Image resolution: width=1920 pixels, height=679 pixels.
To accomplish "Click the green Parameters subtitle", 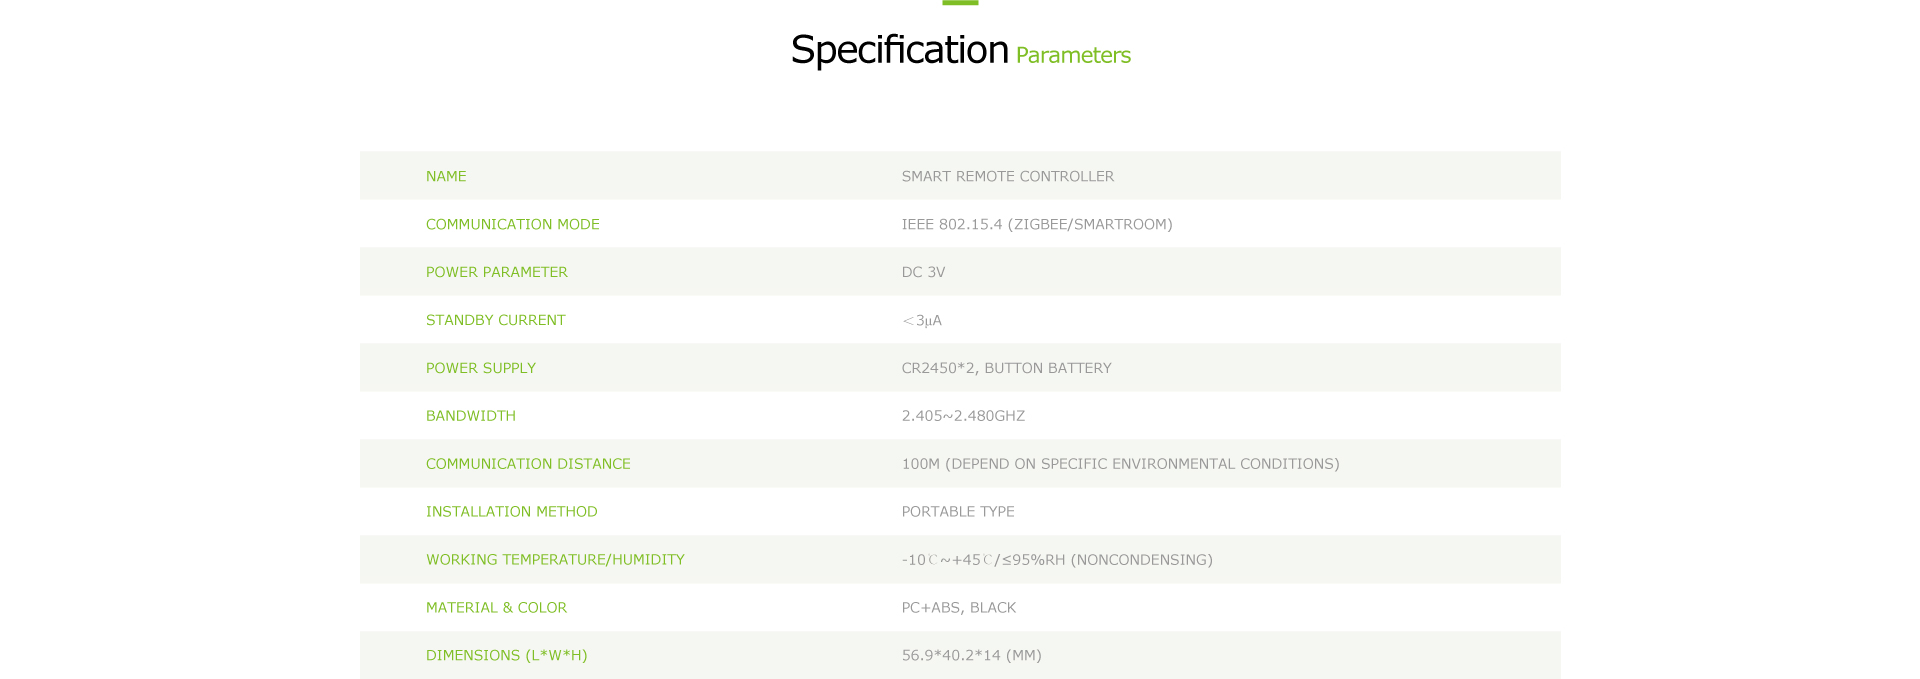I will (x=1073, y=56).
